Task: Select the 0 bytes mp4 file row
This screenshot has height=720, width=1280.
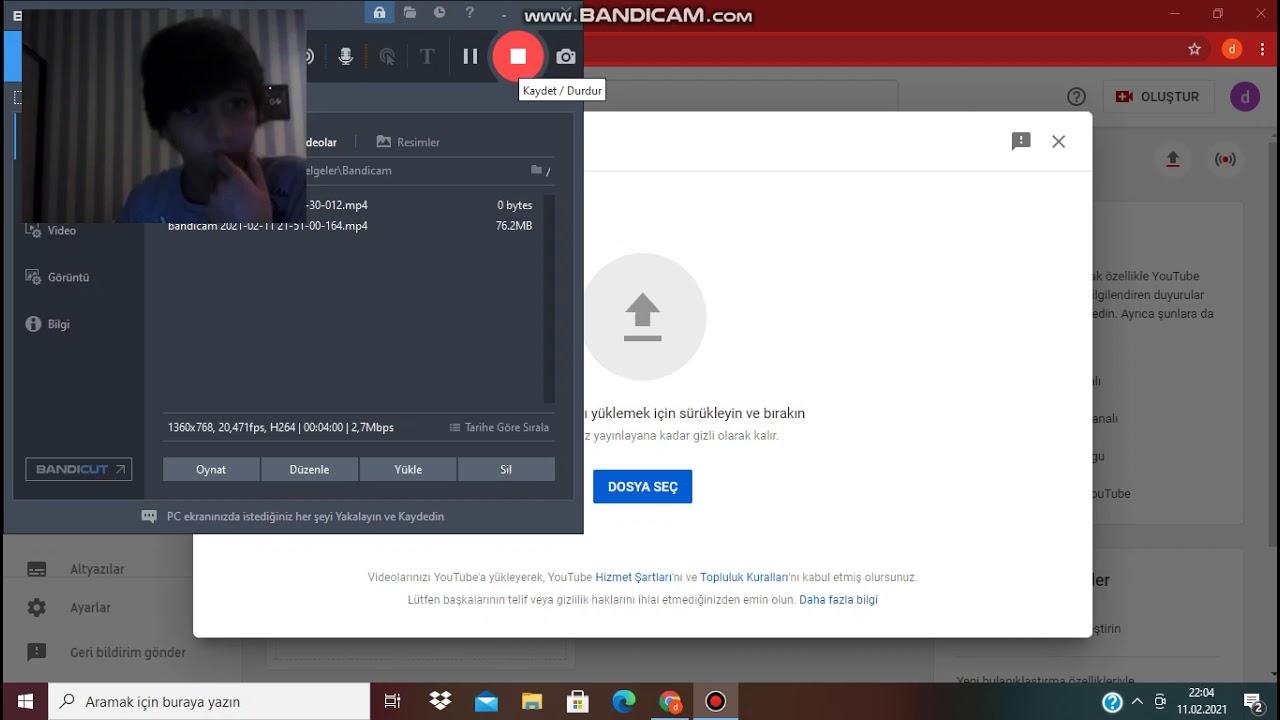Action: pyautogui.click(x=350, y=205)
